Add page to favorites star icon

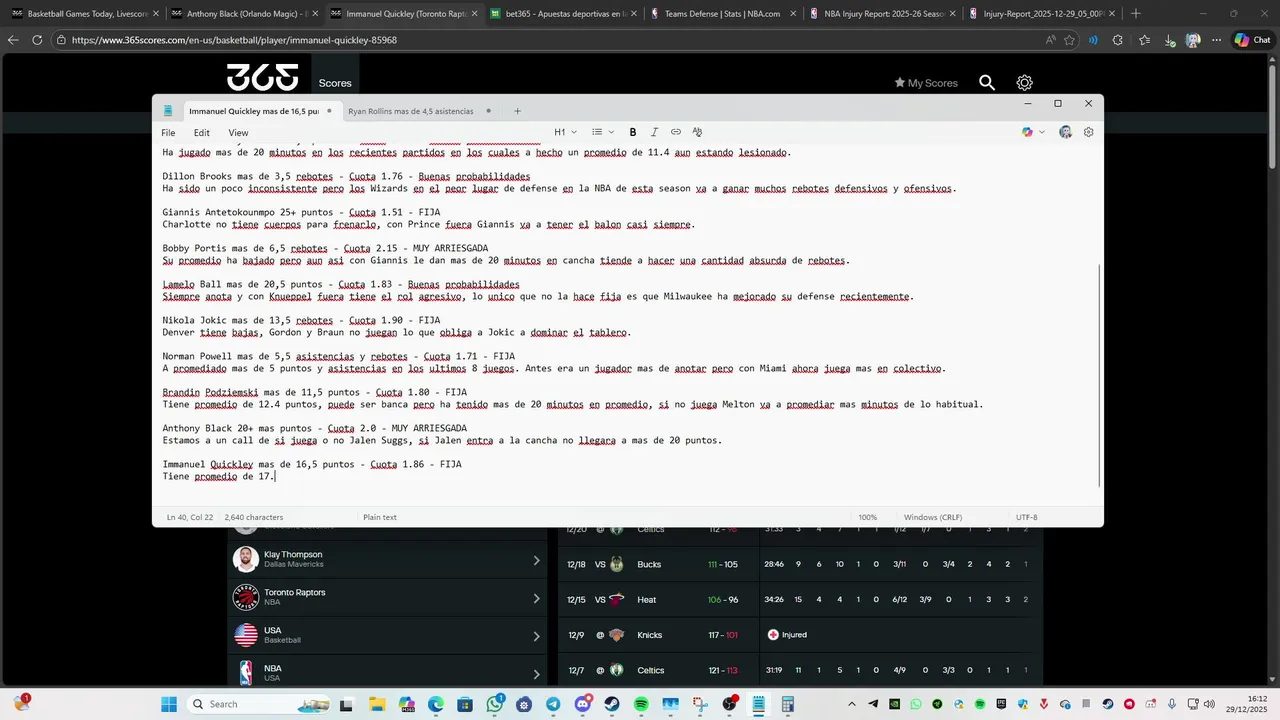[1069, 40]
